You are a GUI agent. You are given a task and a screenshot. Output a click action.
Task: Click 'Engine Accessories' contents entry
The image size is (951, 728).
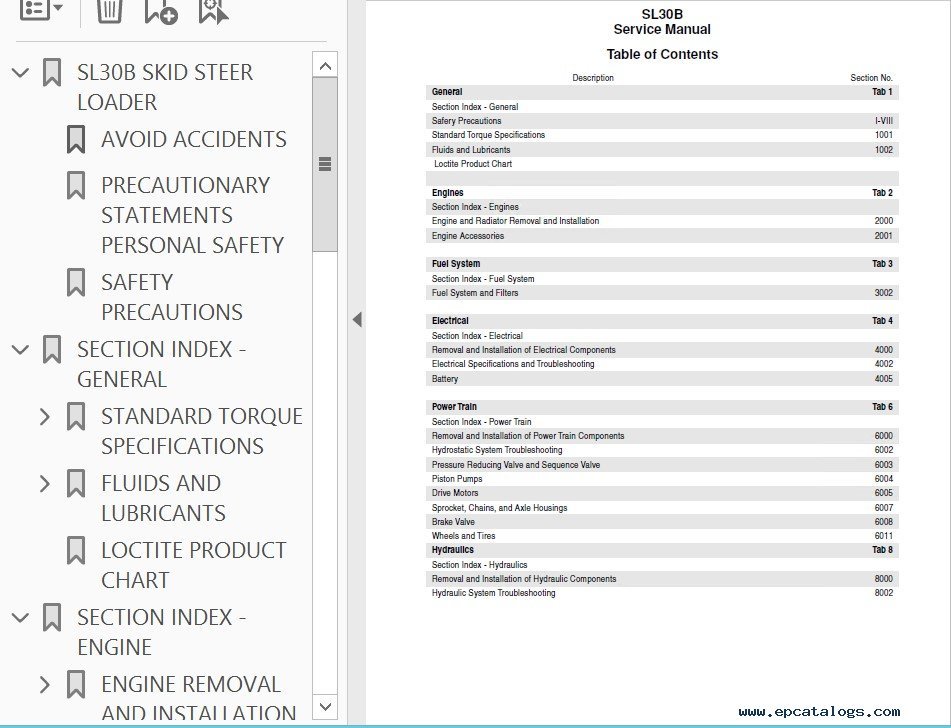point(468,235)
